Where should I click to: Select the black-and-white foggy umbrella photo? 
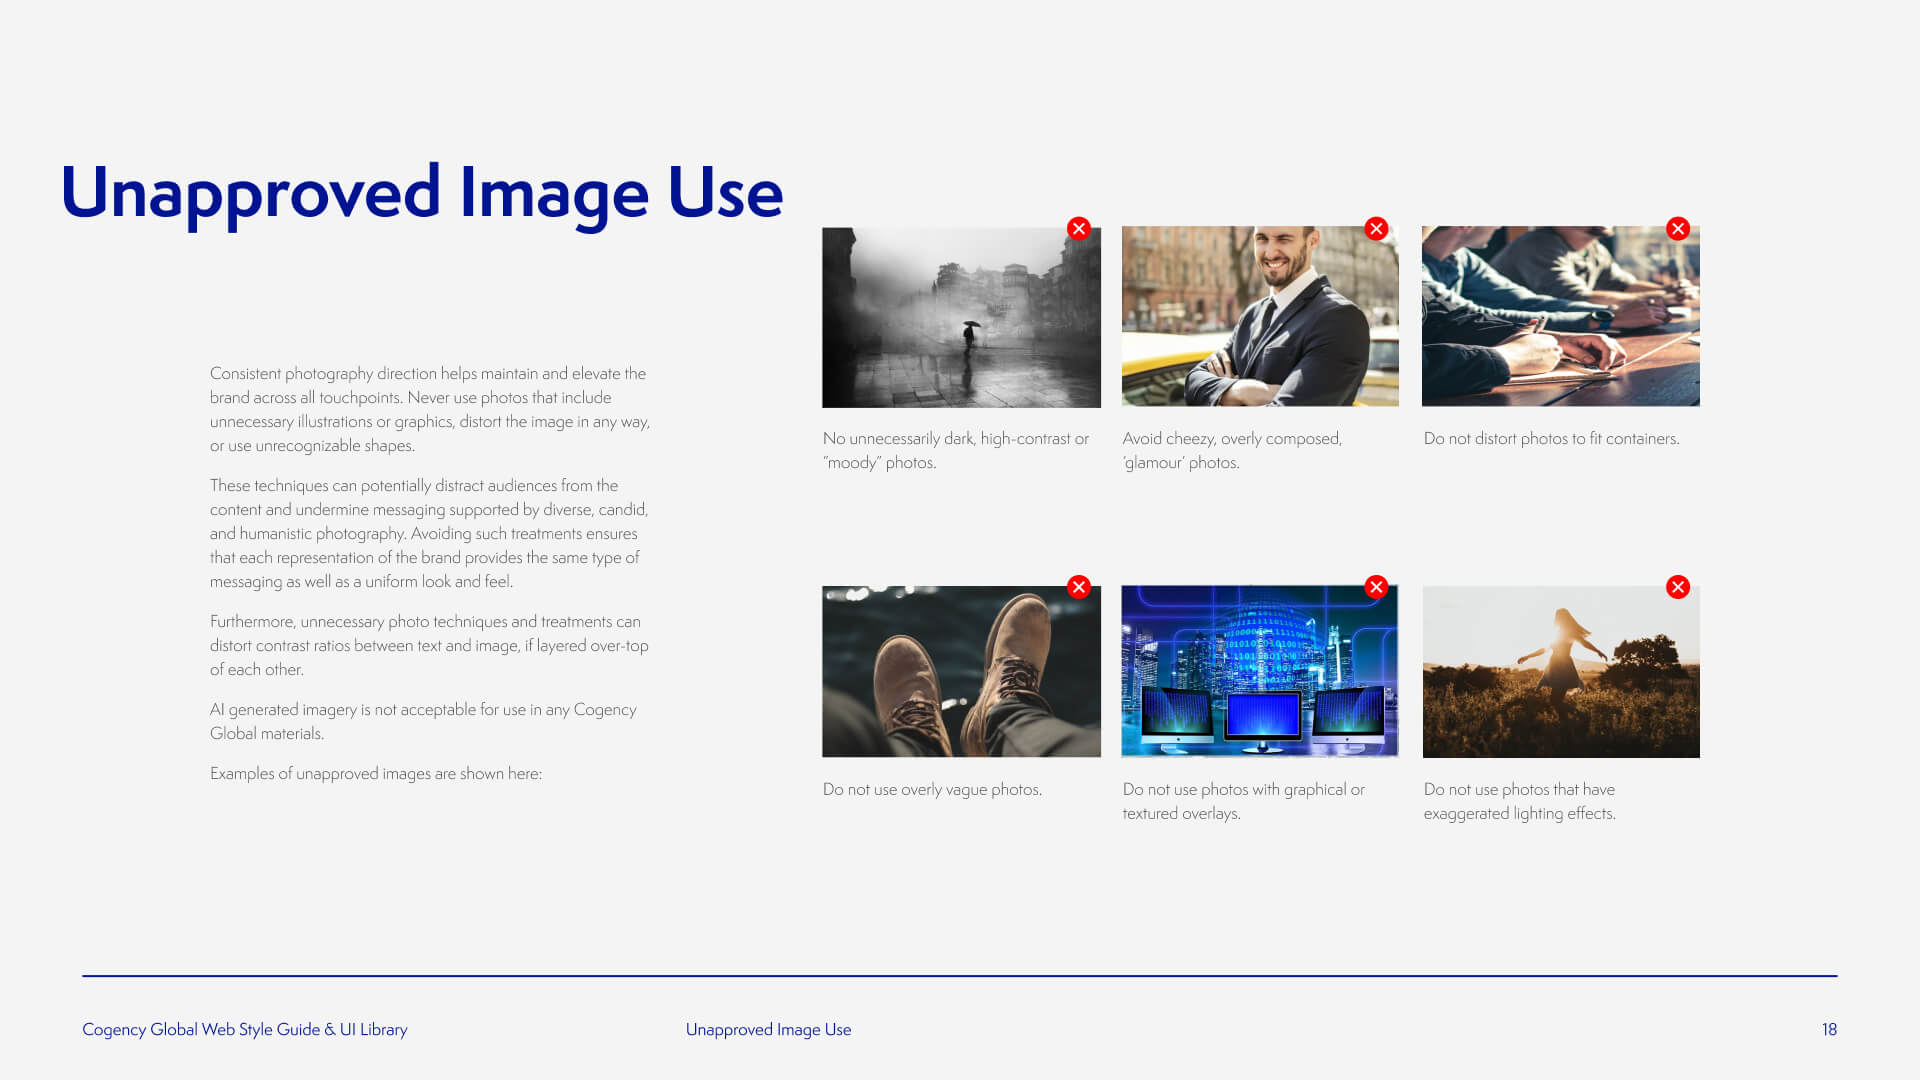961,317
